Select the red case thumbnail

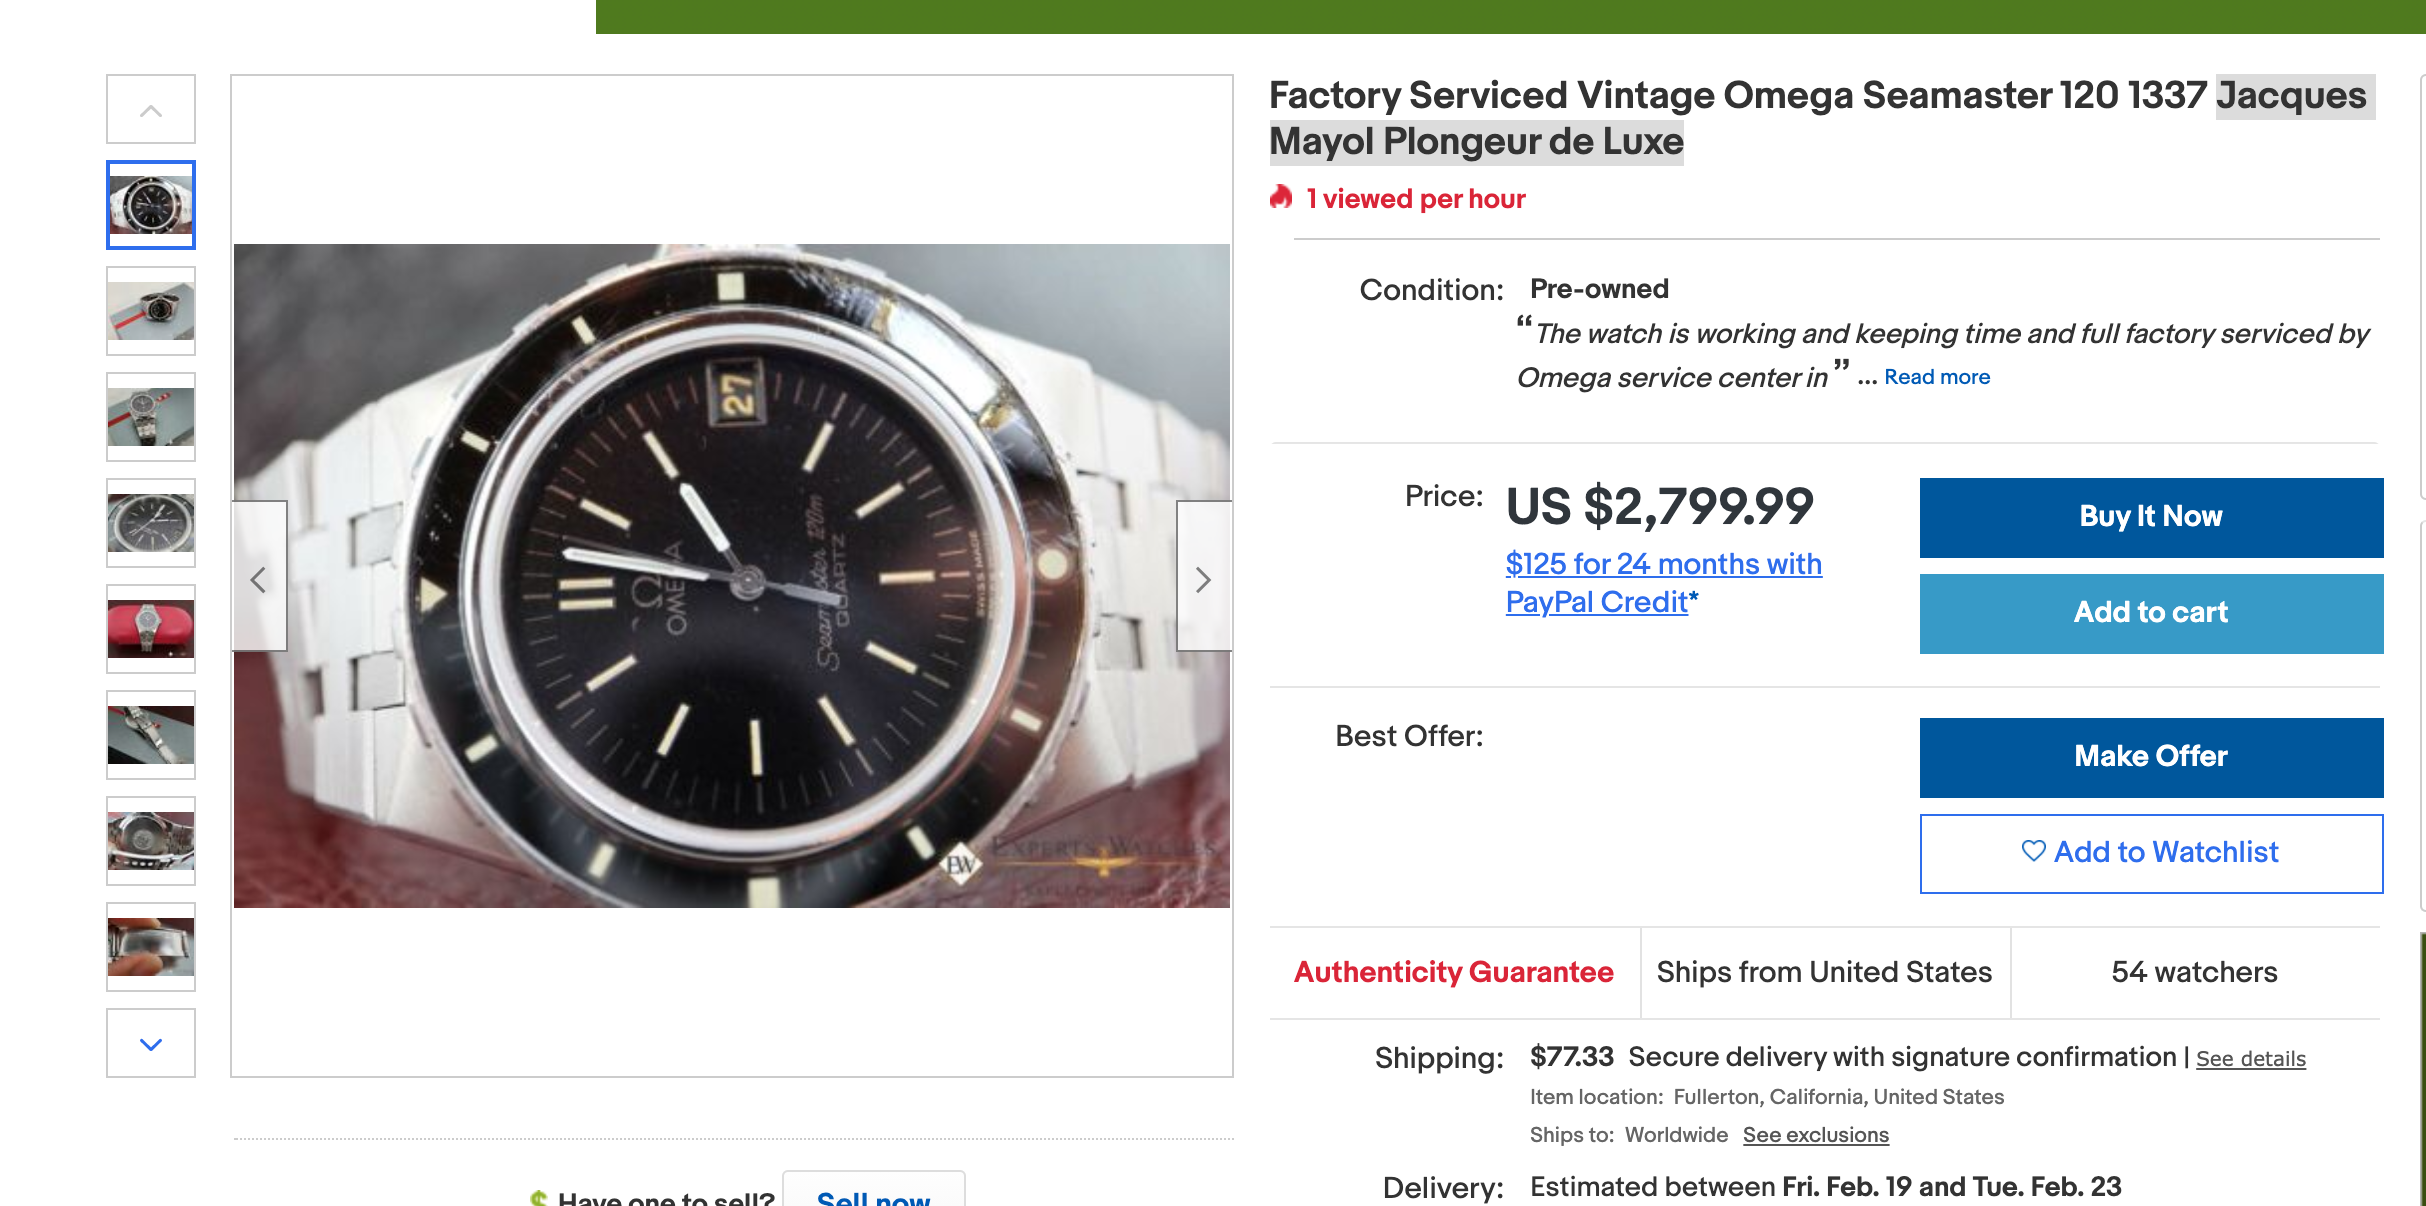tap(151, 629)
